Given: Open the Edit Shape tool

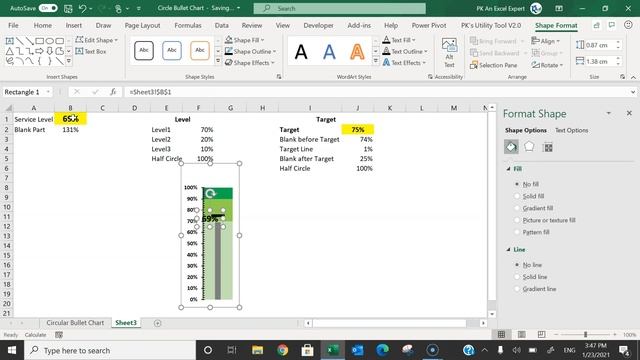Looking at the screenshot, I should [96, 40].
